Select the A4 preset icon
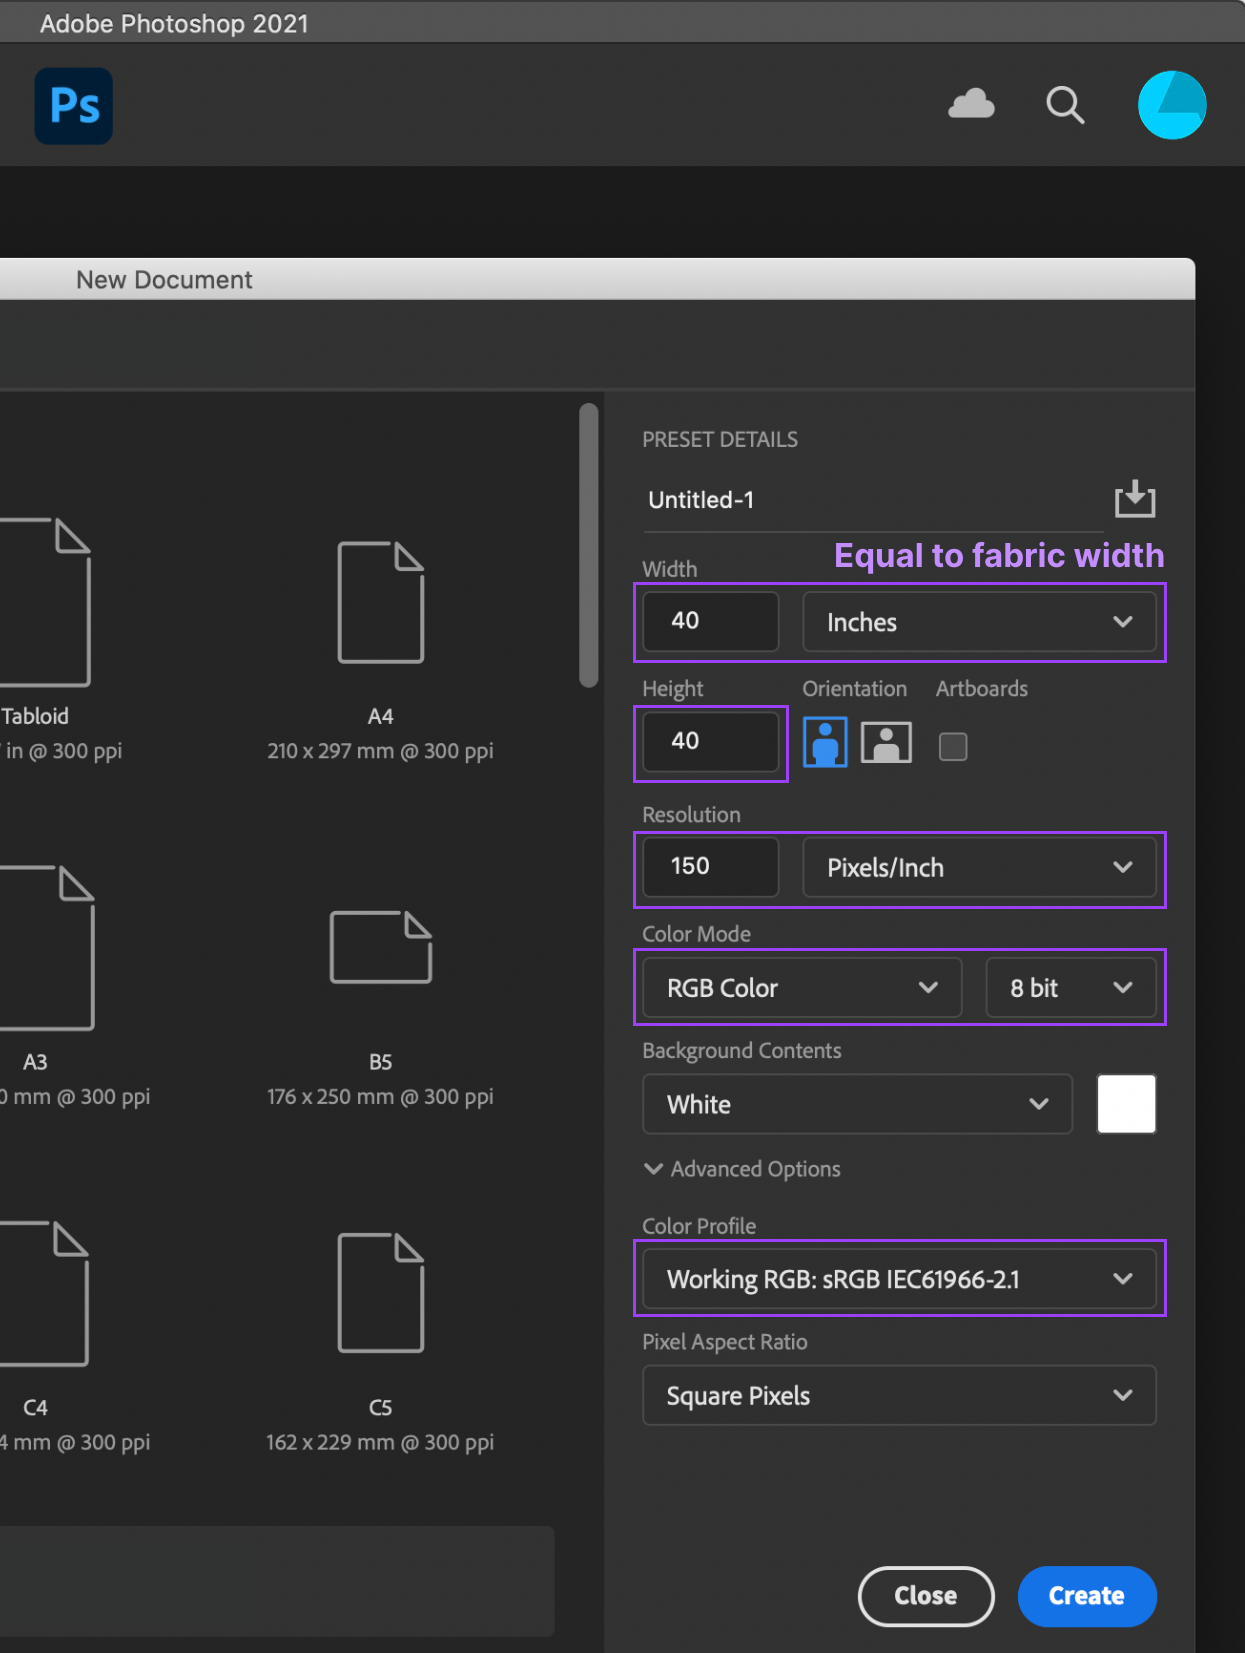 (x=380, y=603)
